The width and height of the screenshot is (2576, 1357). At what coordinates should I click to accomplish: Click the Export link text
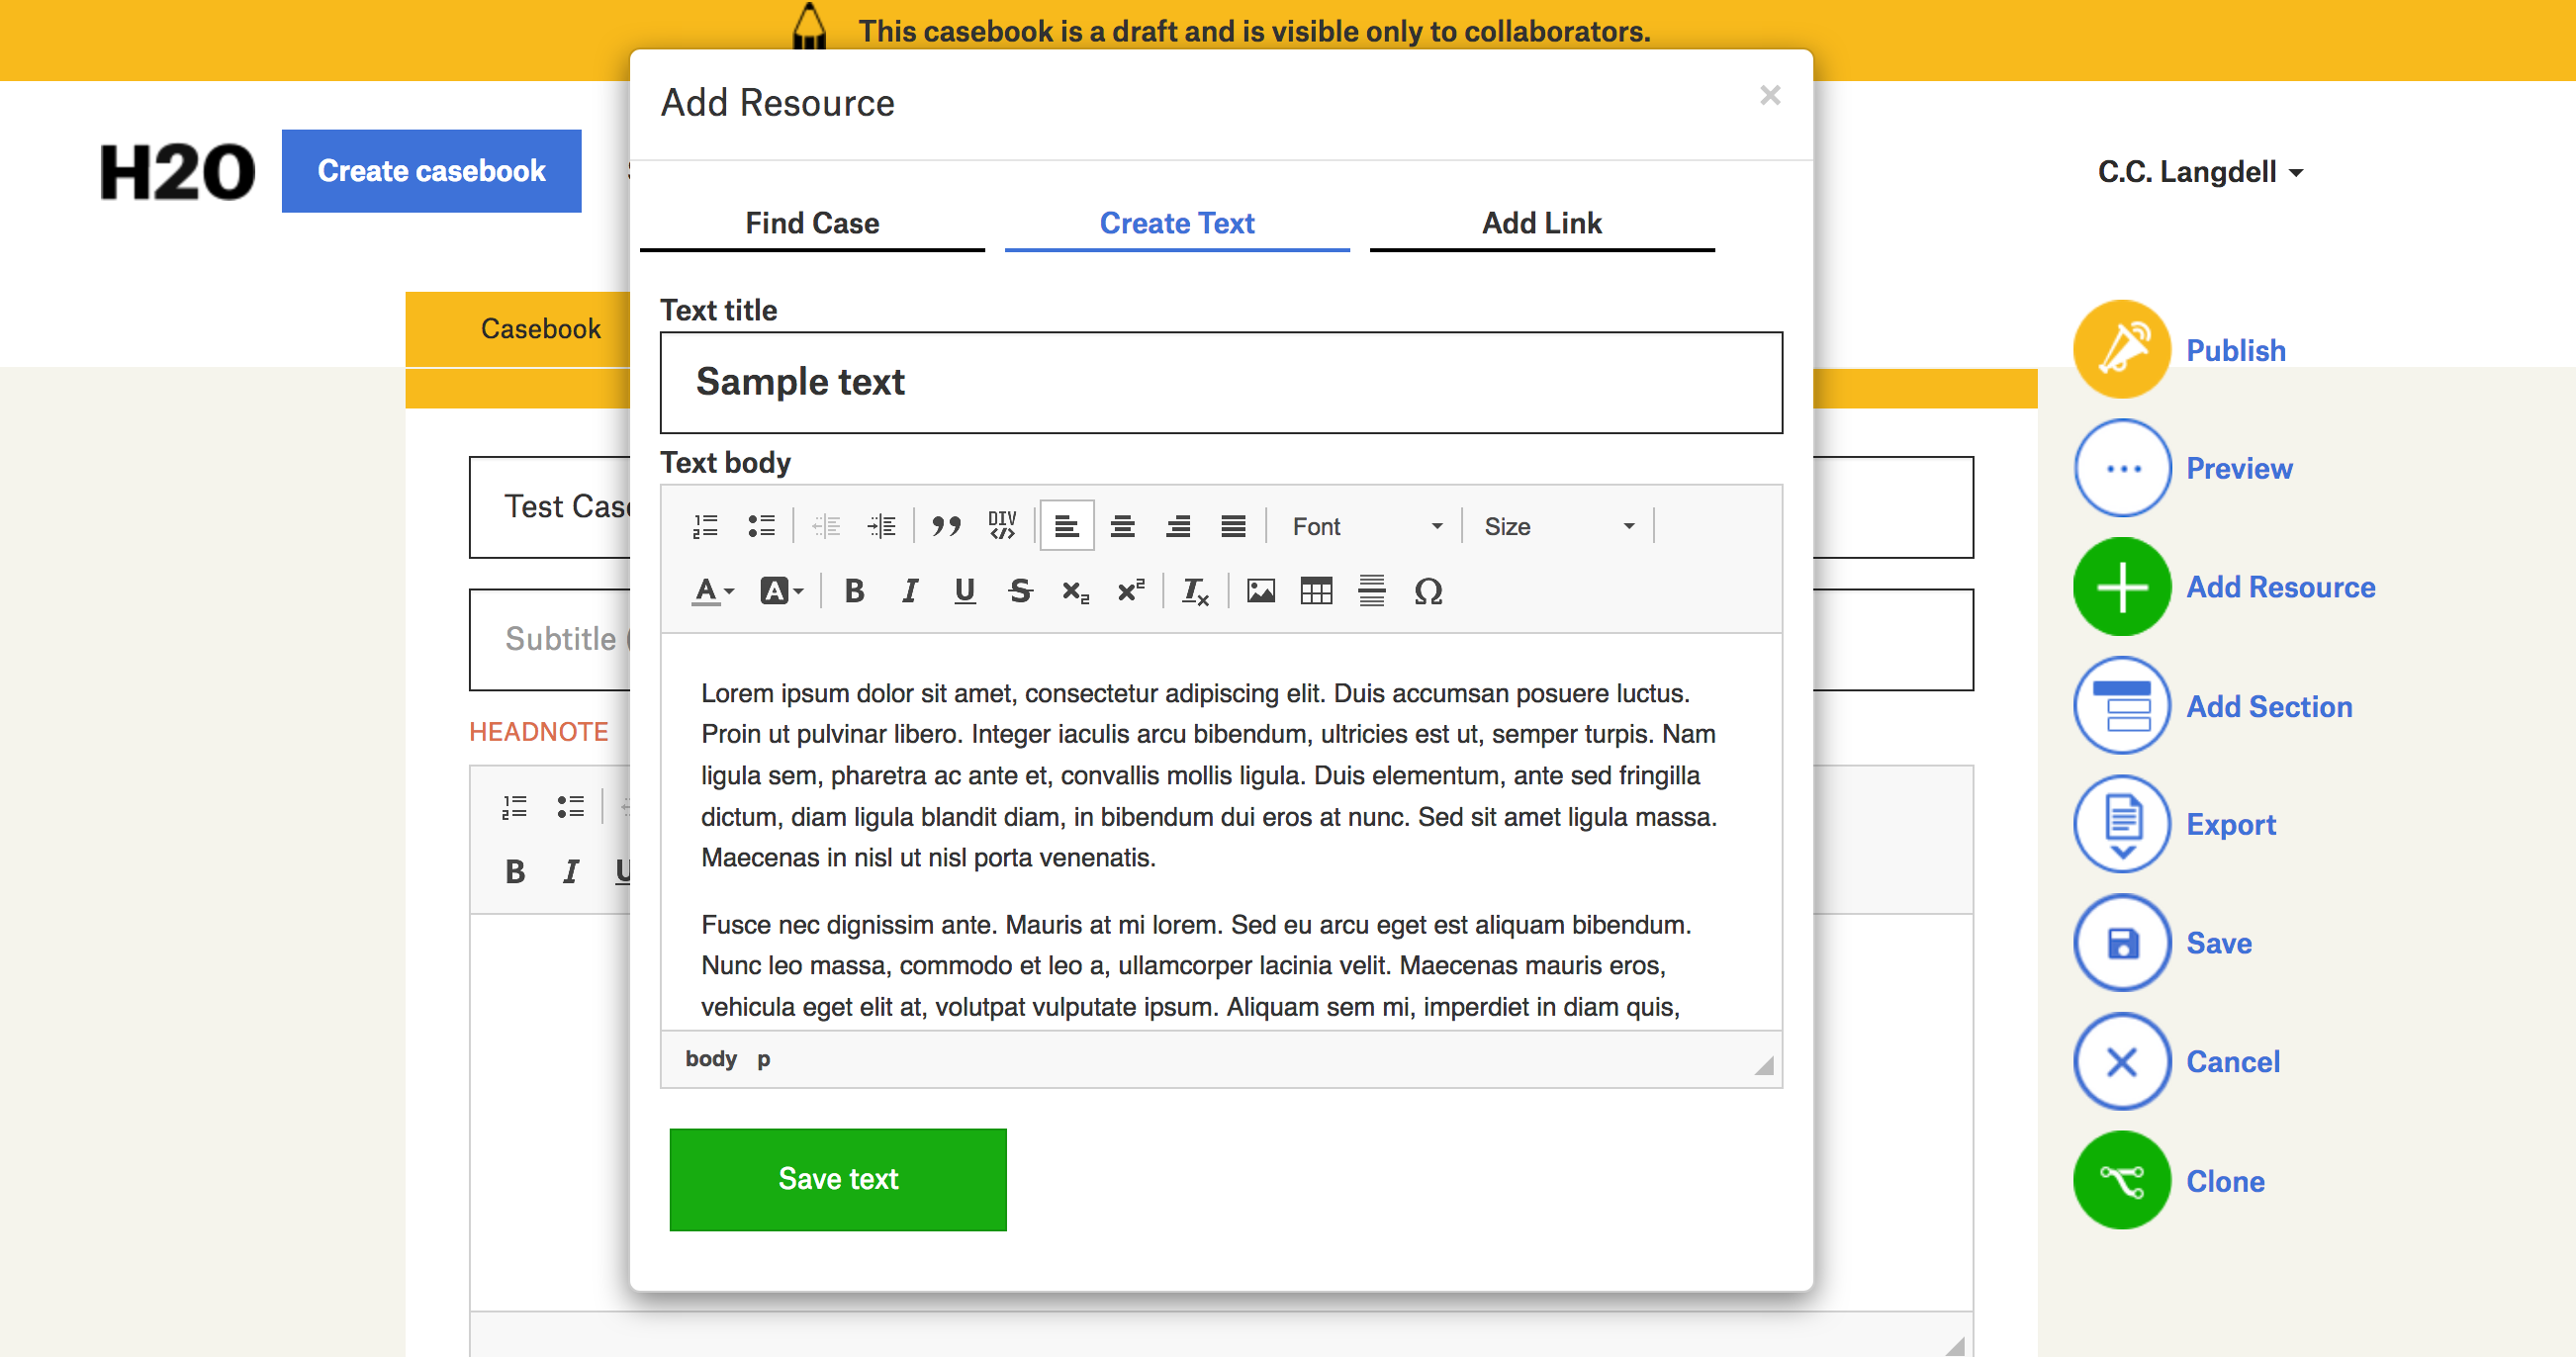[x=2231, y=824]
